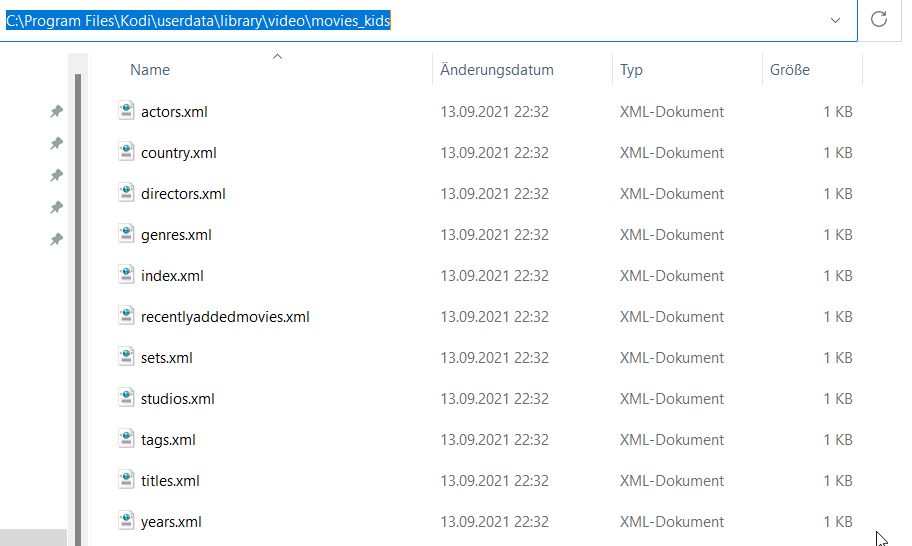The height and width of the screenshot is (546, 912).
Task: Refresh the folder view with reload icon
Action: tap(879, 19)
